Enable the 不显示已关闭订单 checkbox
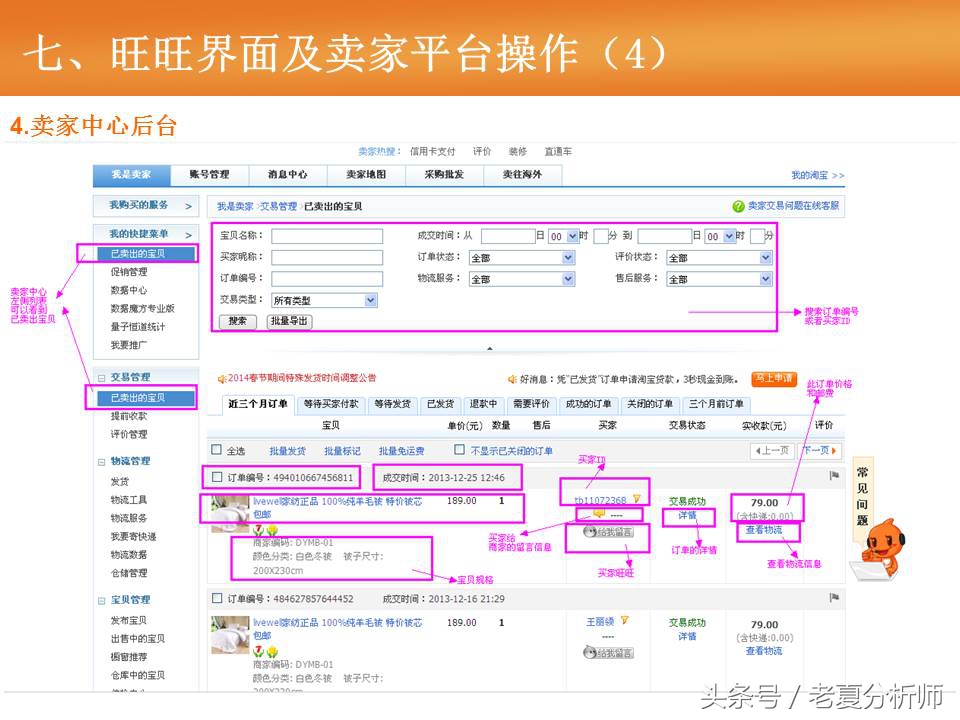This screenshot has height=720, width=960. pos(459,450)
